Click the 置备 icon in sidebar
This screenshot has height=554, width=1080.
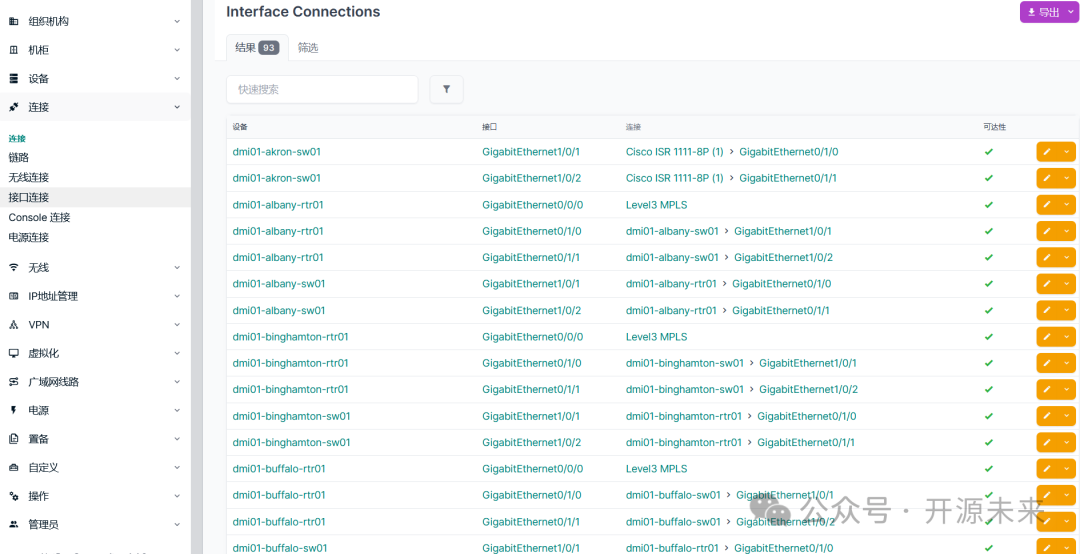[x=13, y=439]
